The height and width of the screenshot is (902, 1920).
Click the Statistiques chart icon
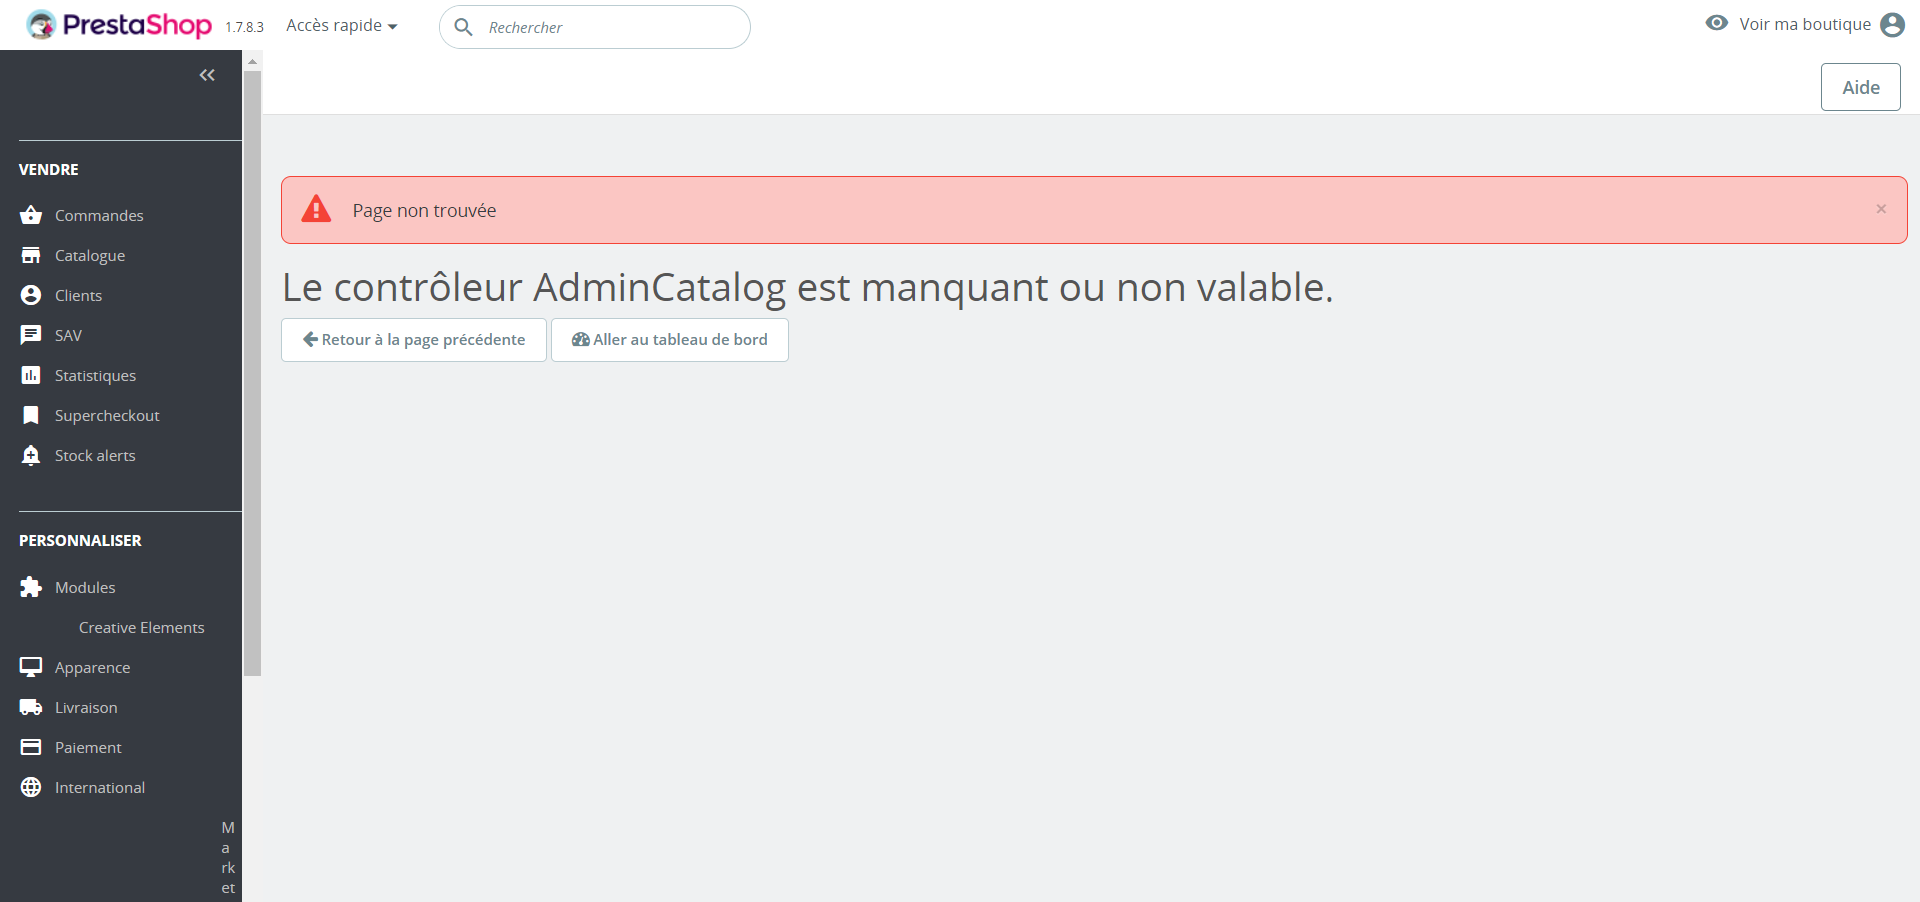pyautogui.click(x=31, y=375)
